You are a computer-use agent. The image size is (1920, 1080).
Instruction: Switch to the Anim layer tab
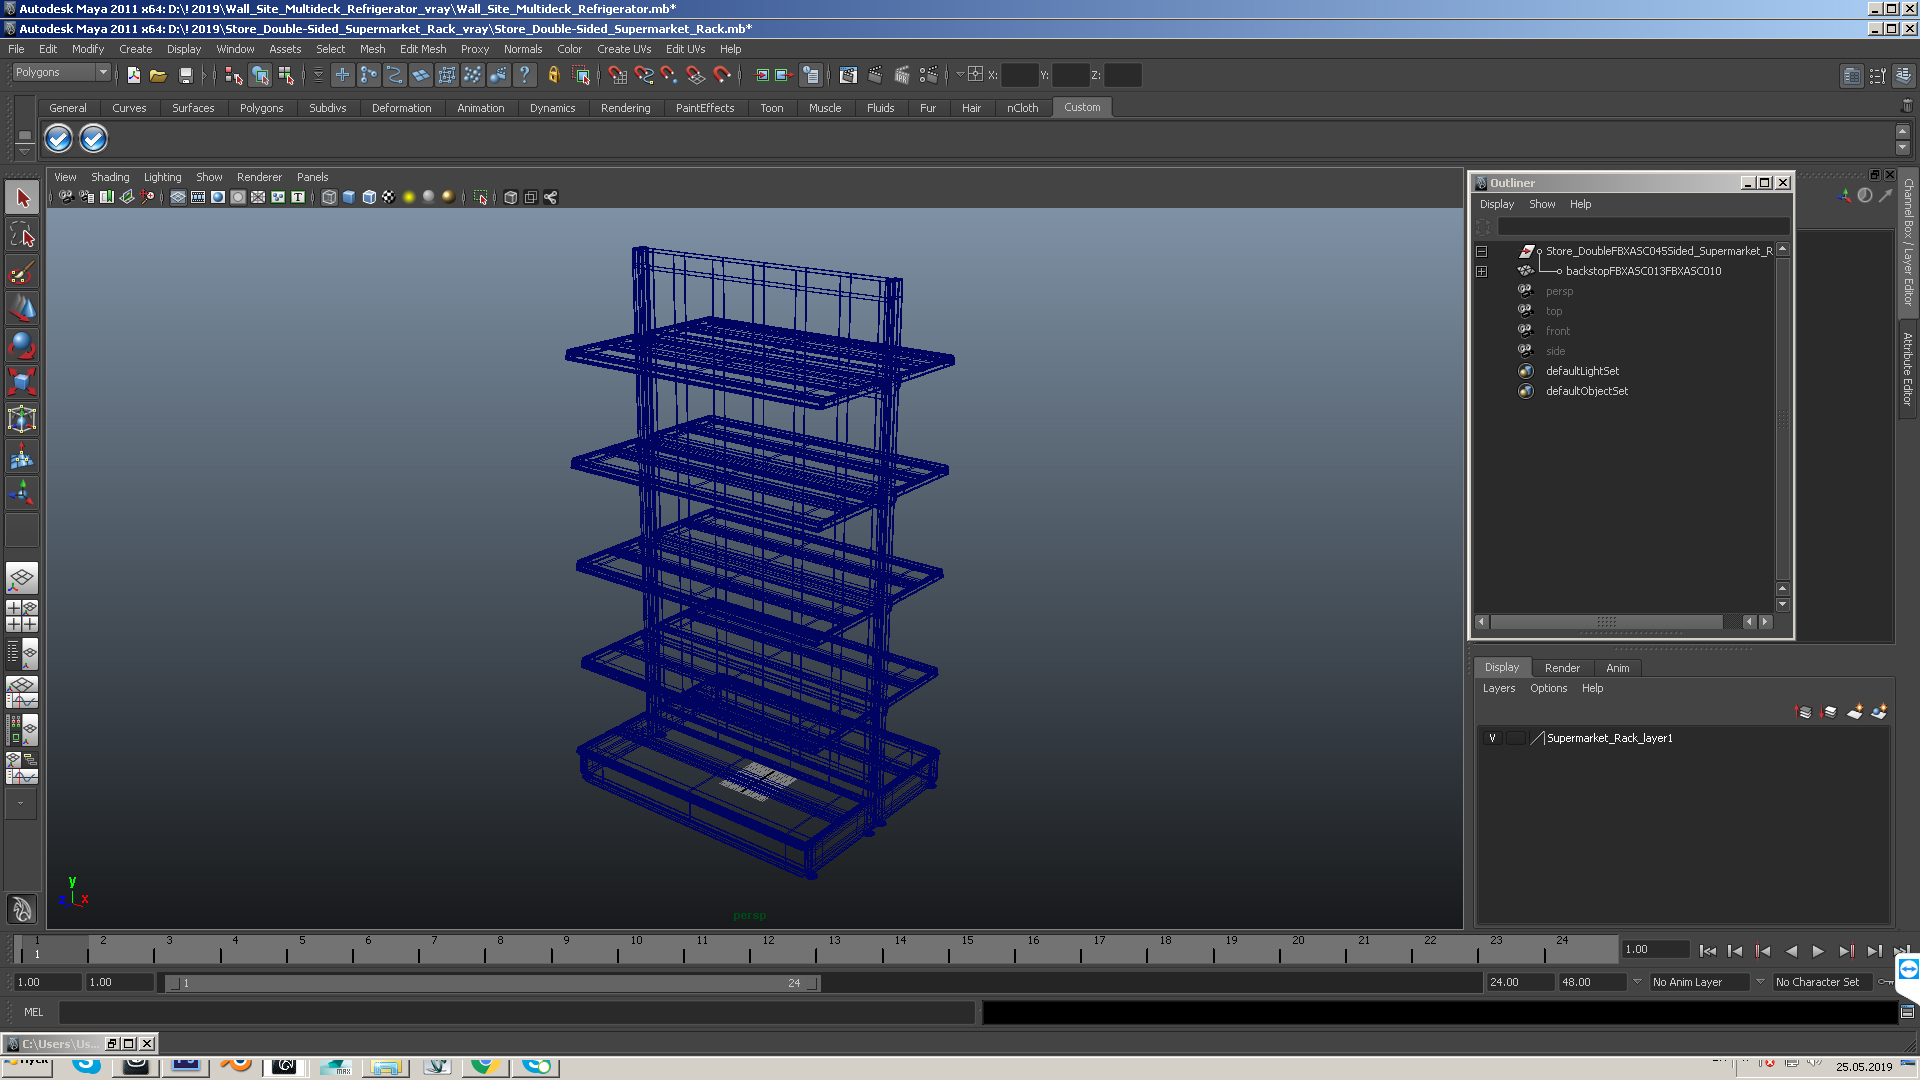(1617, 668)
